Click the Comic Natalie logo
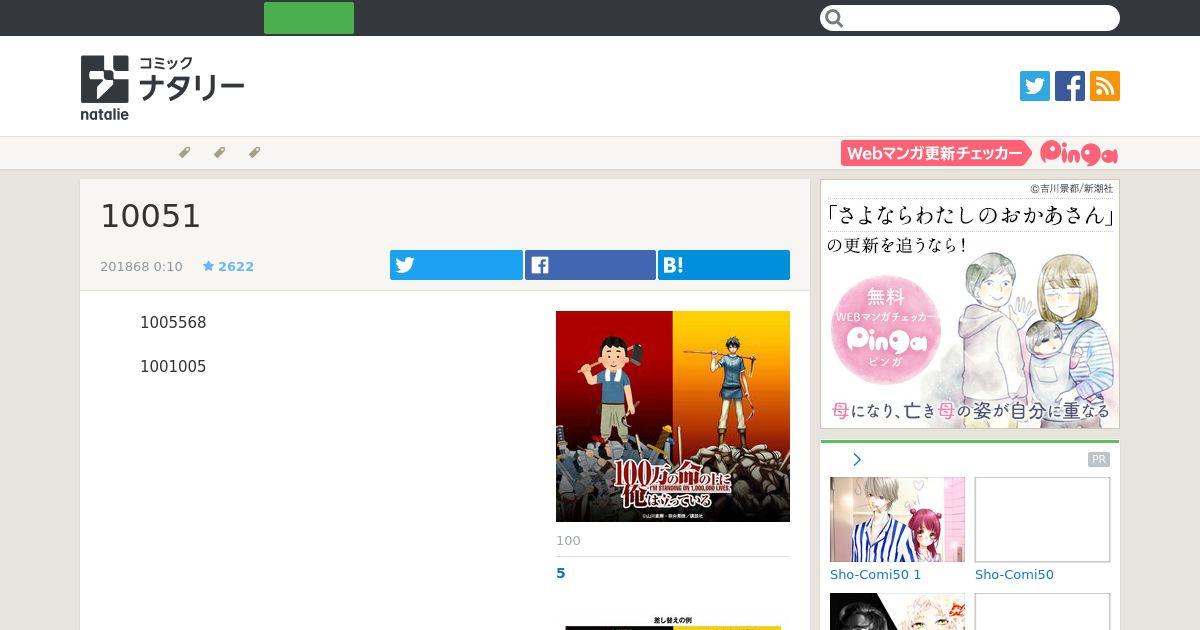This screenshot has height=630, width=1200. 162,88
